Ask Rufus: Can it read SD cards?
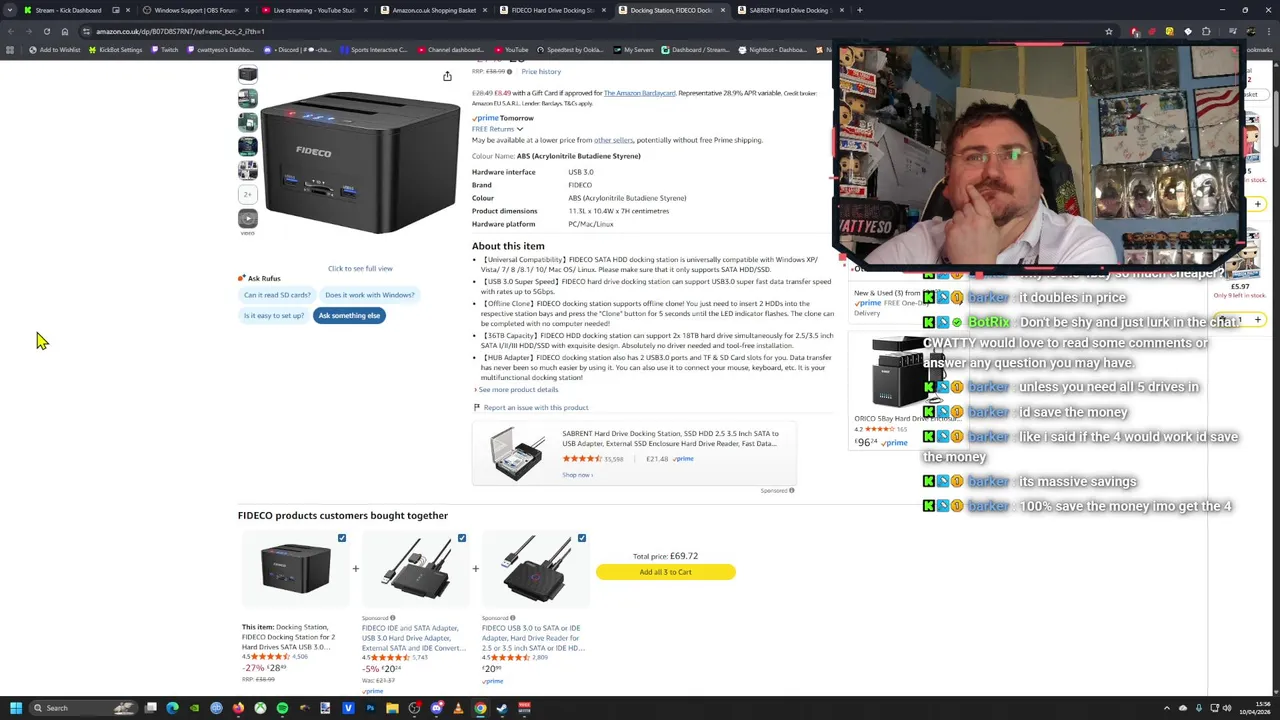1280x720 pixels. [277, 295]
